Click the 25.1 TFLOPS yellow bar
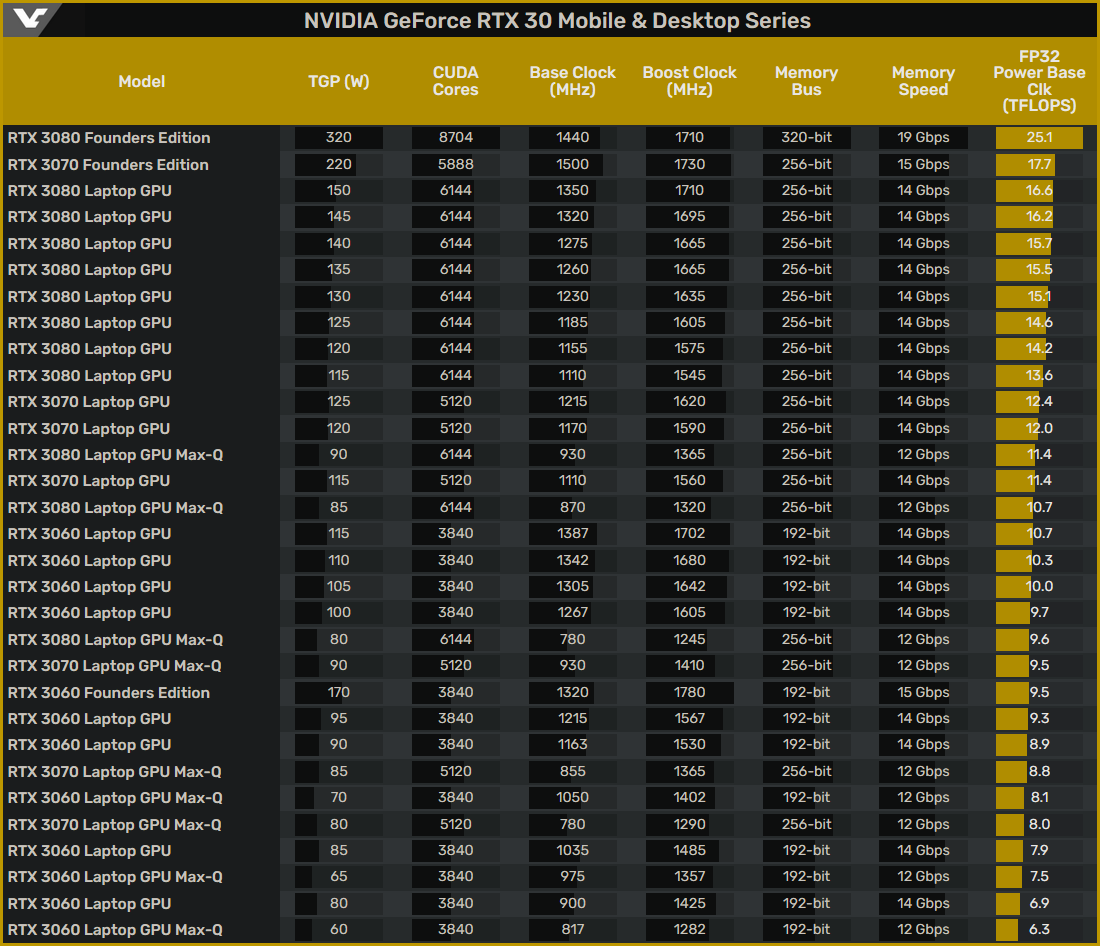The height and width of the screenshot is (946, 1100). 1039,138
